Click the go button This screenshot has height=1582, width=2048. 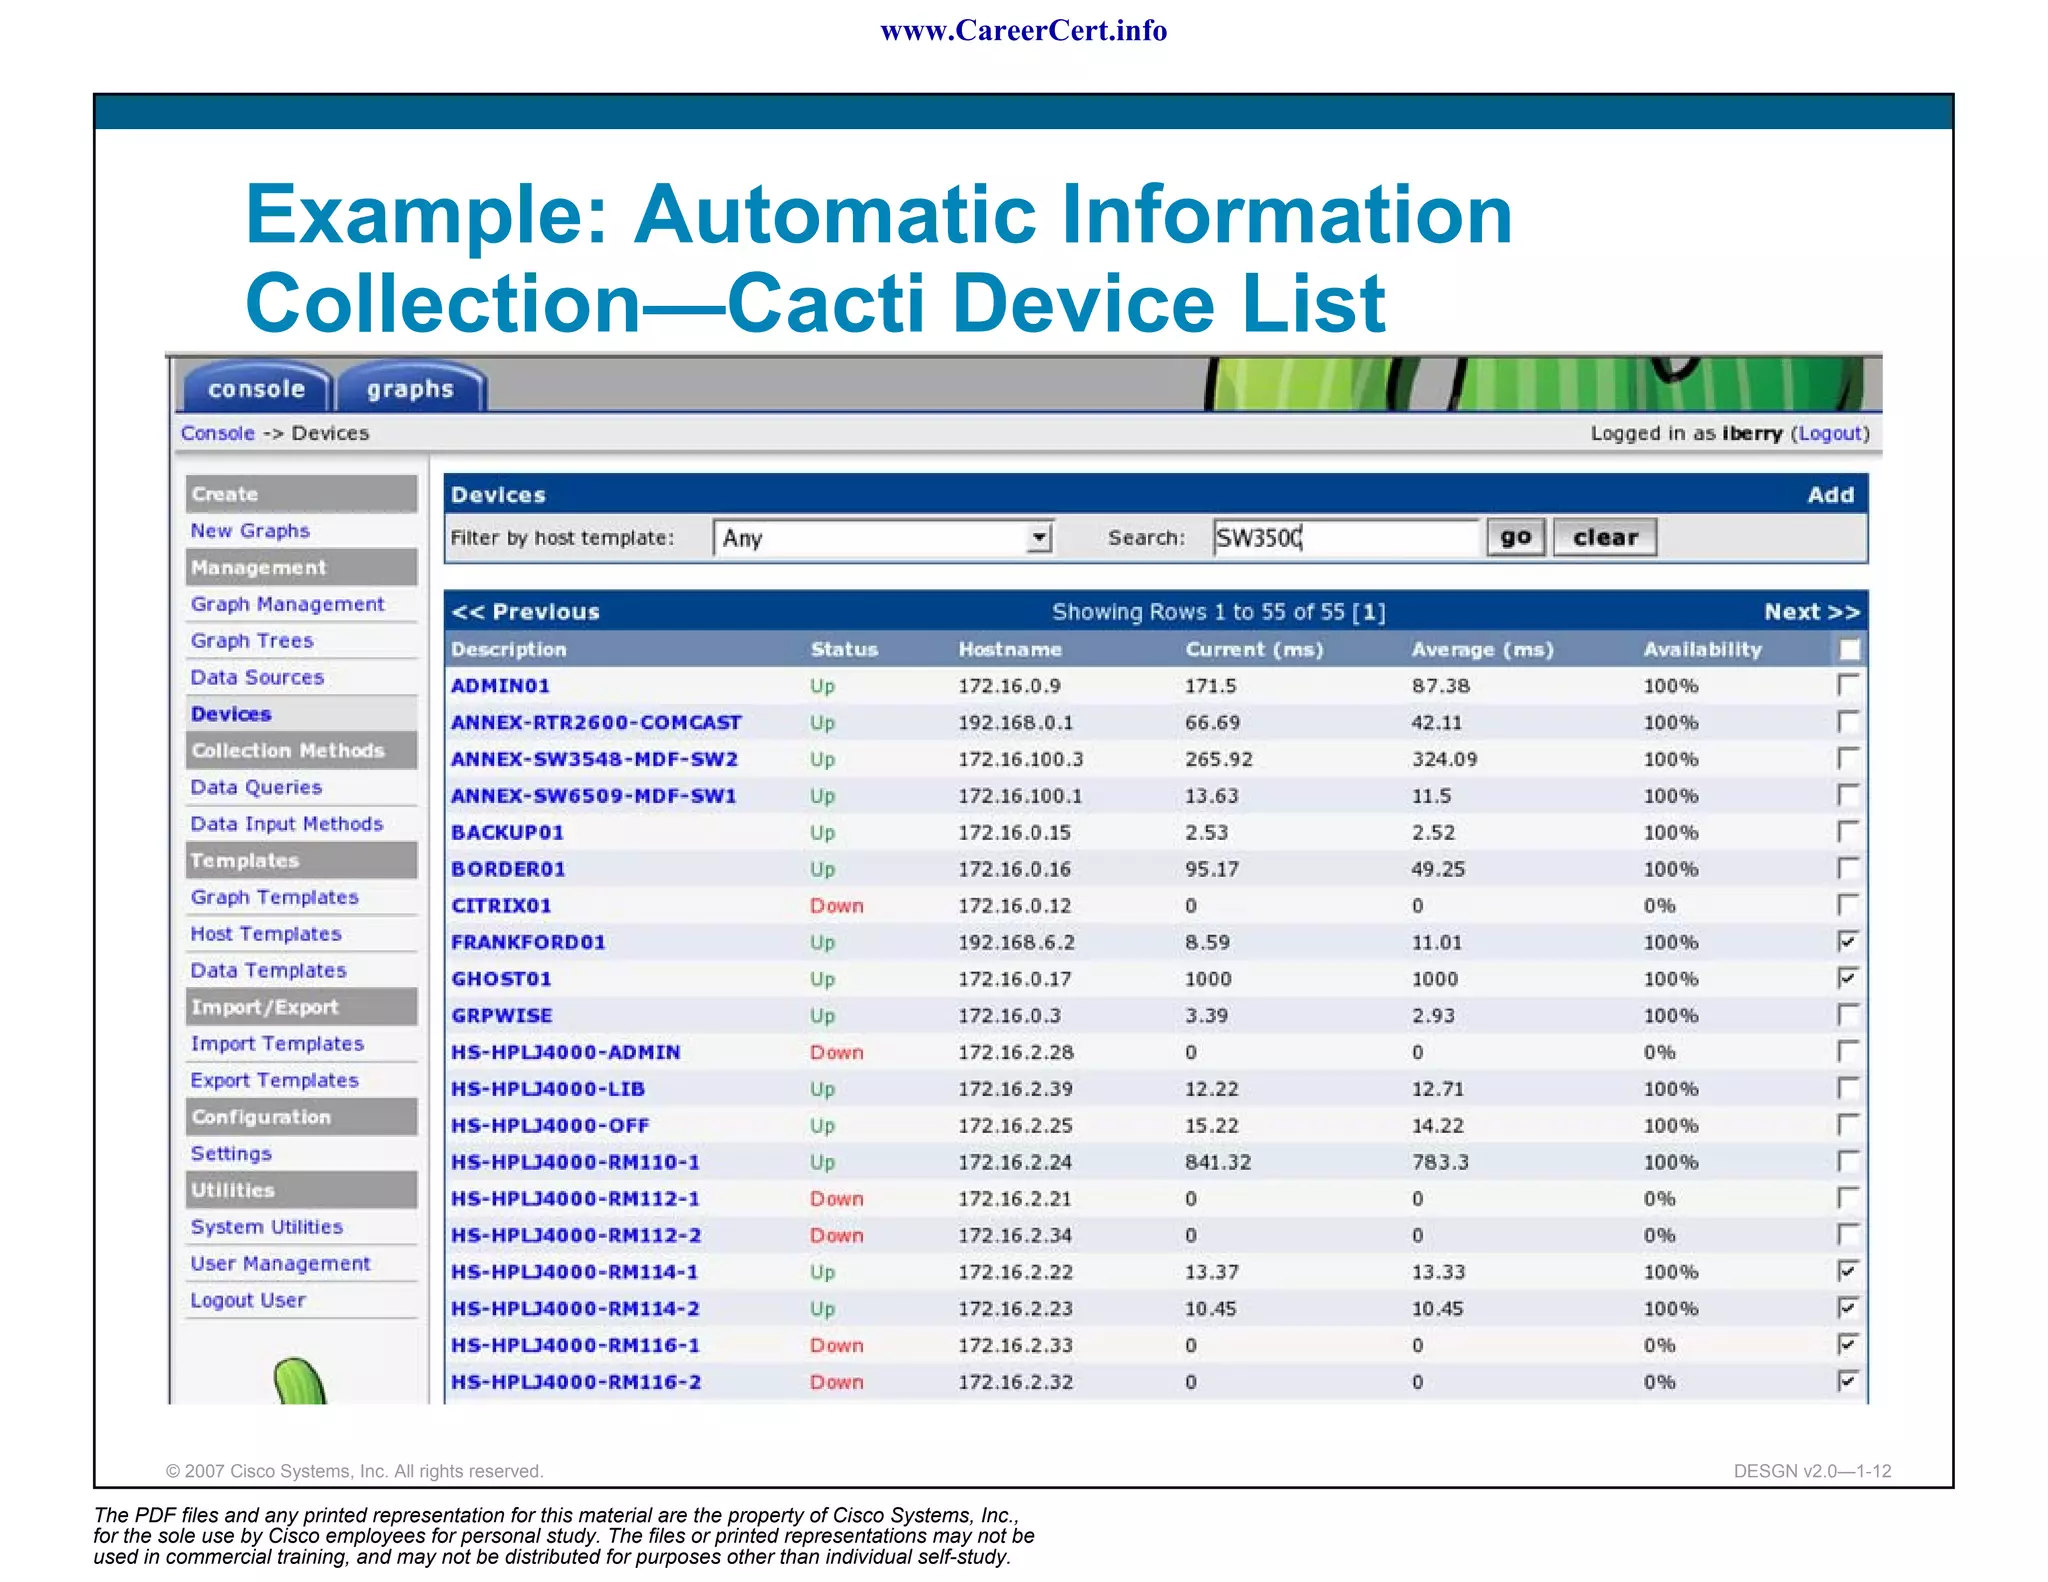(x=1516, y=537)
